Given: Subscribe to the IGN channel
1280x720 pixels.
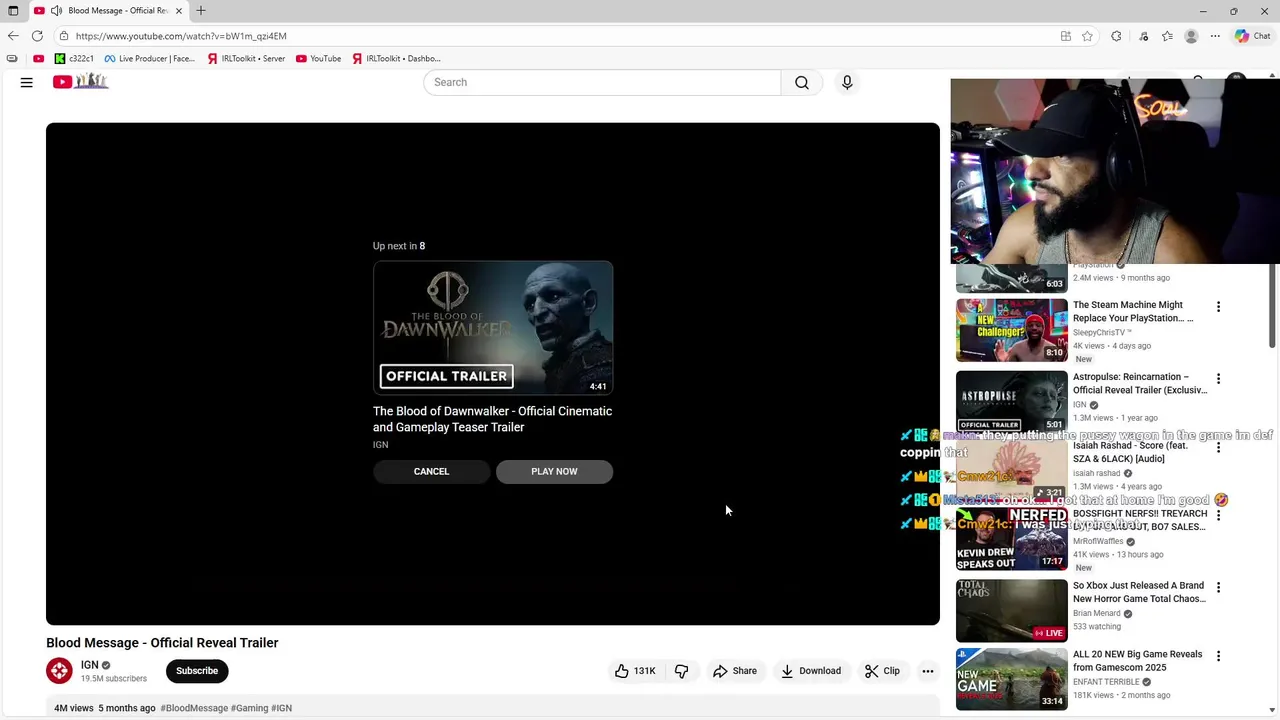Looking at the screenshot, I should point(197,671).
